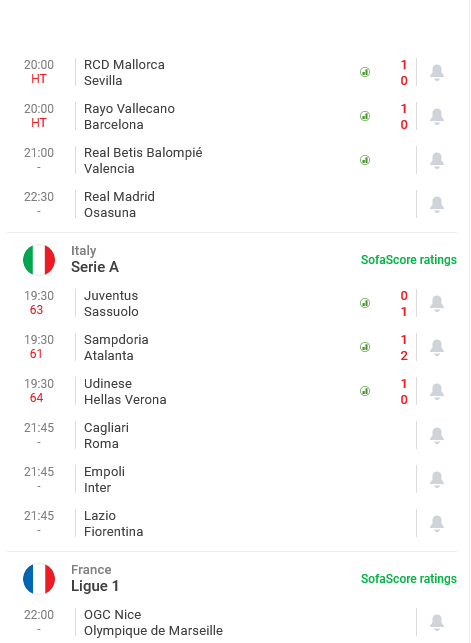This screenshot has height=643, width=471.
Task: Enable alert bell for Rayo Vallecano vs Barcelona
Action: 437,116
